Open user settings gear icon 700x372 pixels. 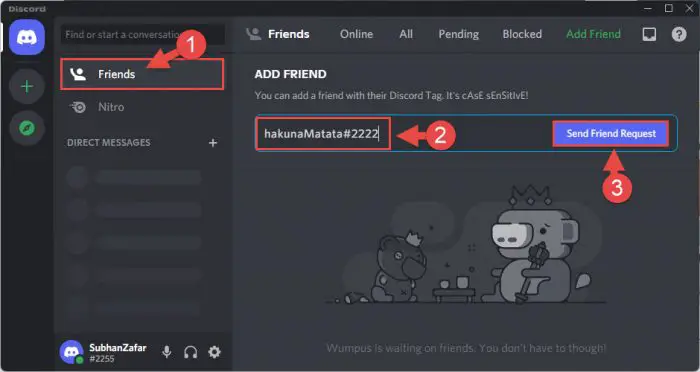214,352
